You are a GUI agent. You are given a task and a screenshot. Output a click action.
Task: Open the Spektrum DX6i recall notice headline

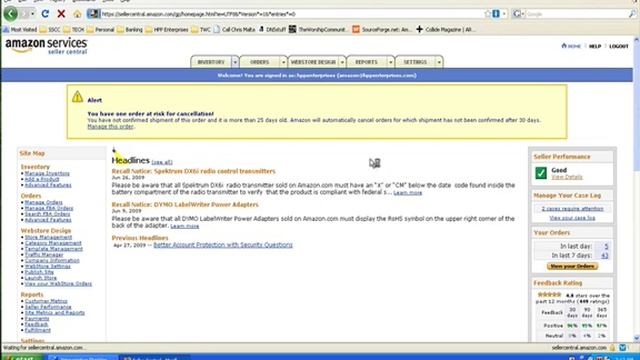pyautogui.click(x=193, y=171)
